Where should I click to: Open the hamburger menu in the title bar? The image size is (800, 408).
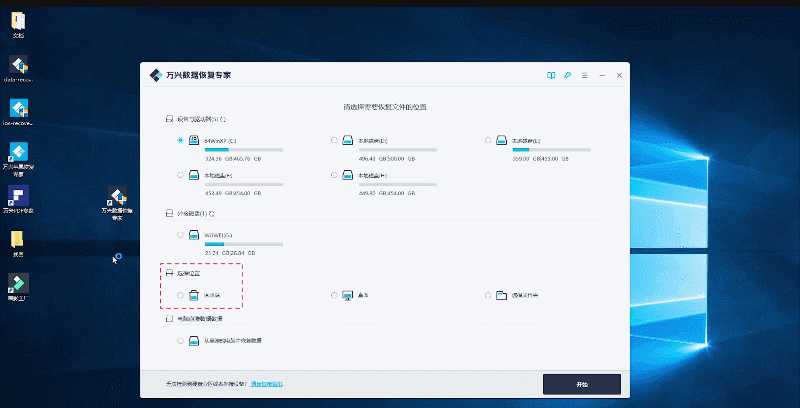[x=585, y=75]
